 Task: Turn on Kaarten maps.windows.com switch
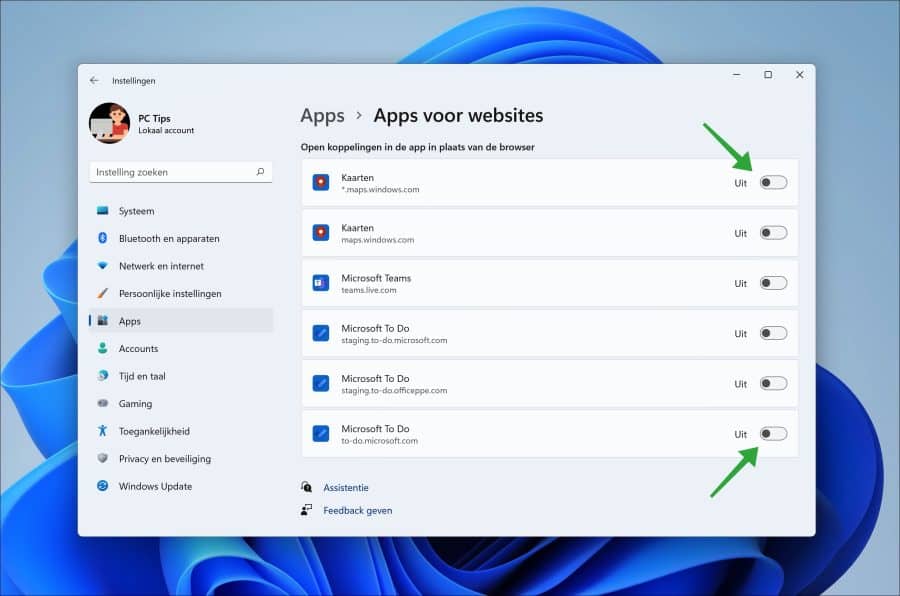pyautogui.click(x=773, y=233)
